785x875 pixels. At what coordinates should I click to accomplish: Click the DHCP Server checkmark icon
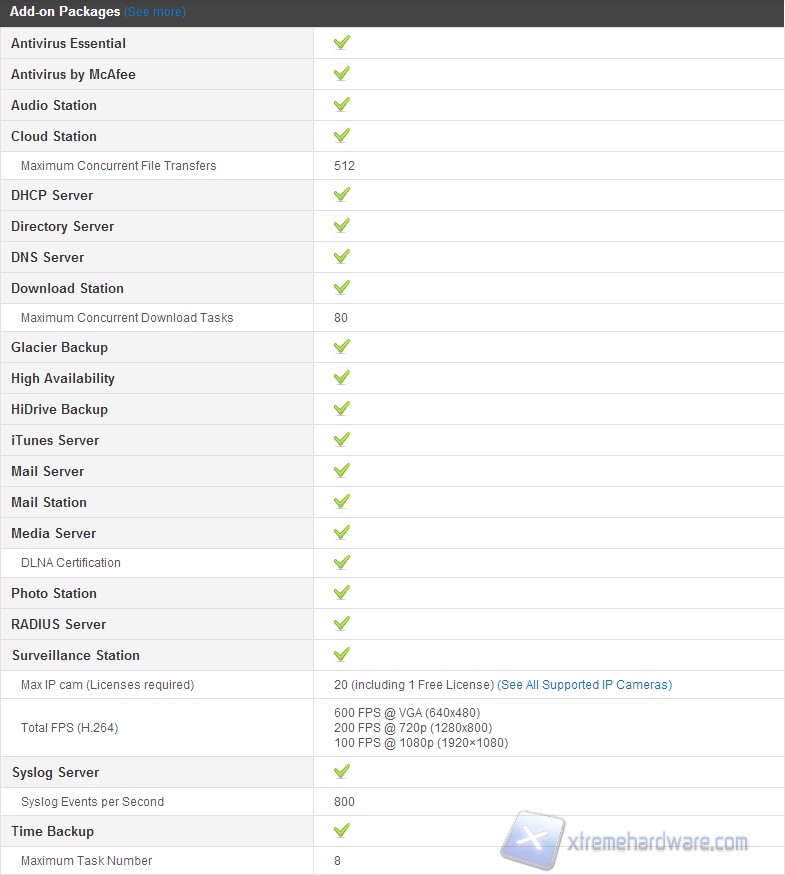pos(342,195)
